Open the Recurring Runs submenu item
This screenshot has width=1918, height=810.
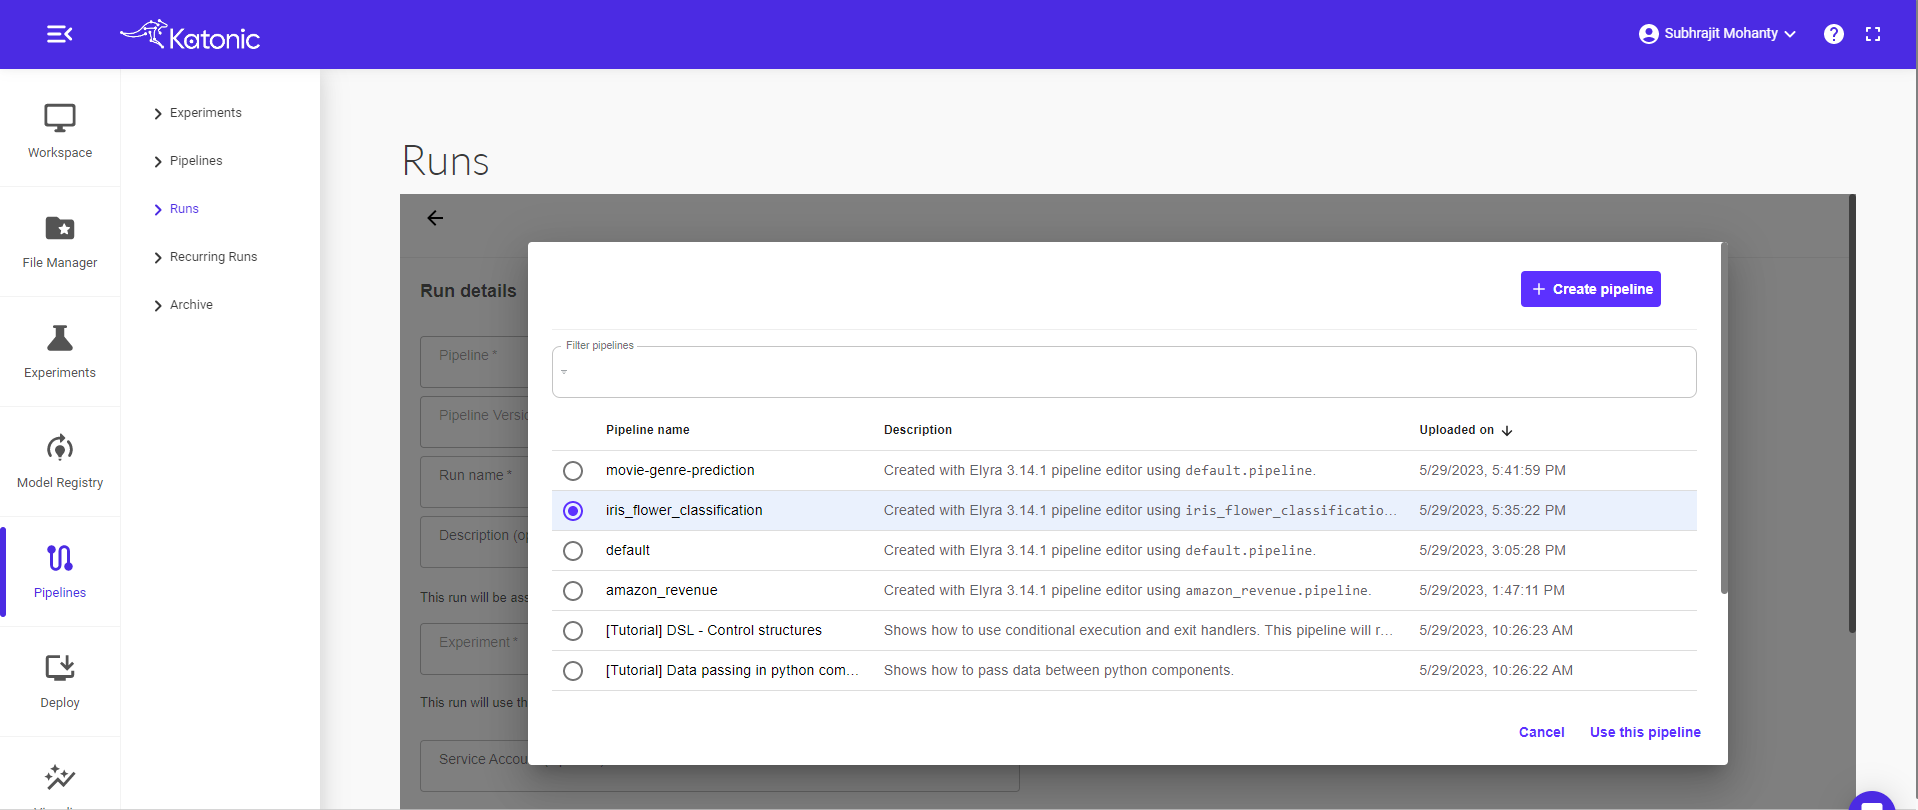(213, 257)
